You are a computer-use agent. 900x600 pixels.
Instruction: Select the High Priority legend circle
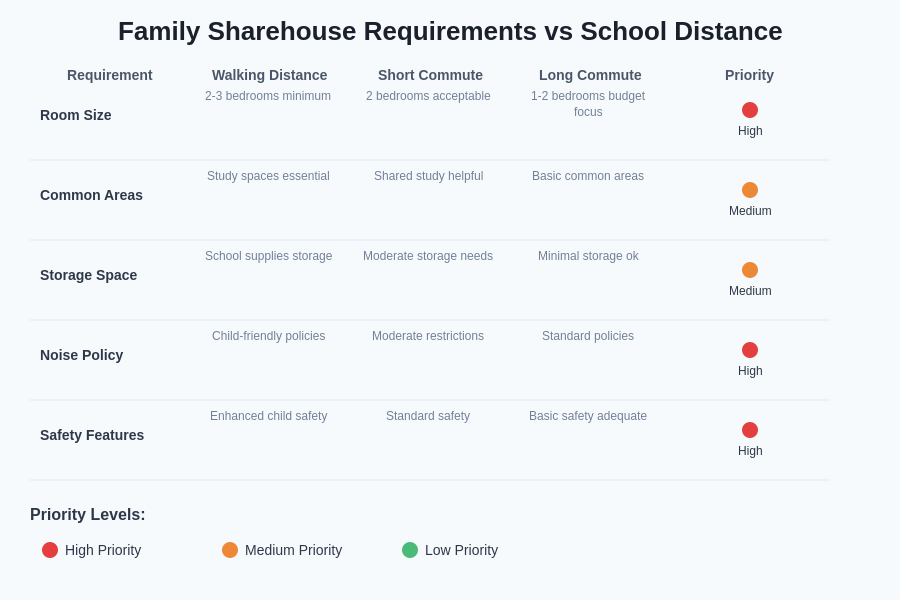[x=50, y=550]
